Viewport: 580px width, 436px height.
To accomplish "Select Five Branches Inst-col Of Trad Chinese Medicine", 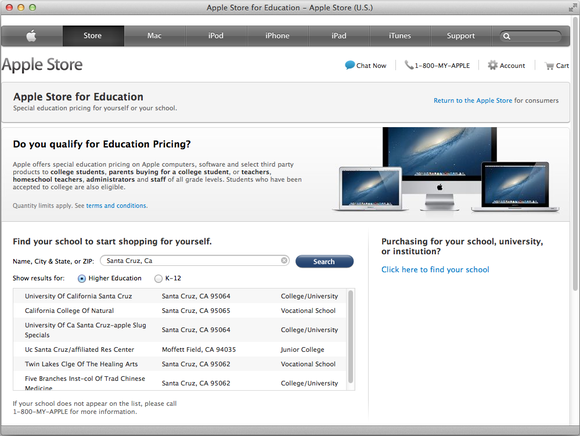I will pyautogui.click(x=180, y=381).
